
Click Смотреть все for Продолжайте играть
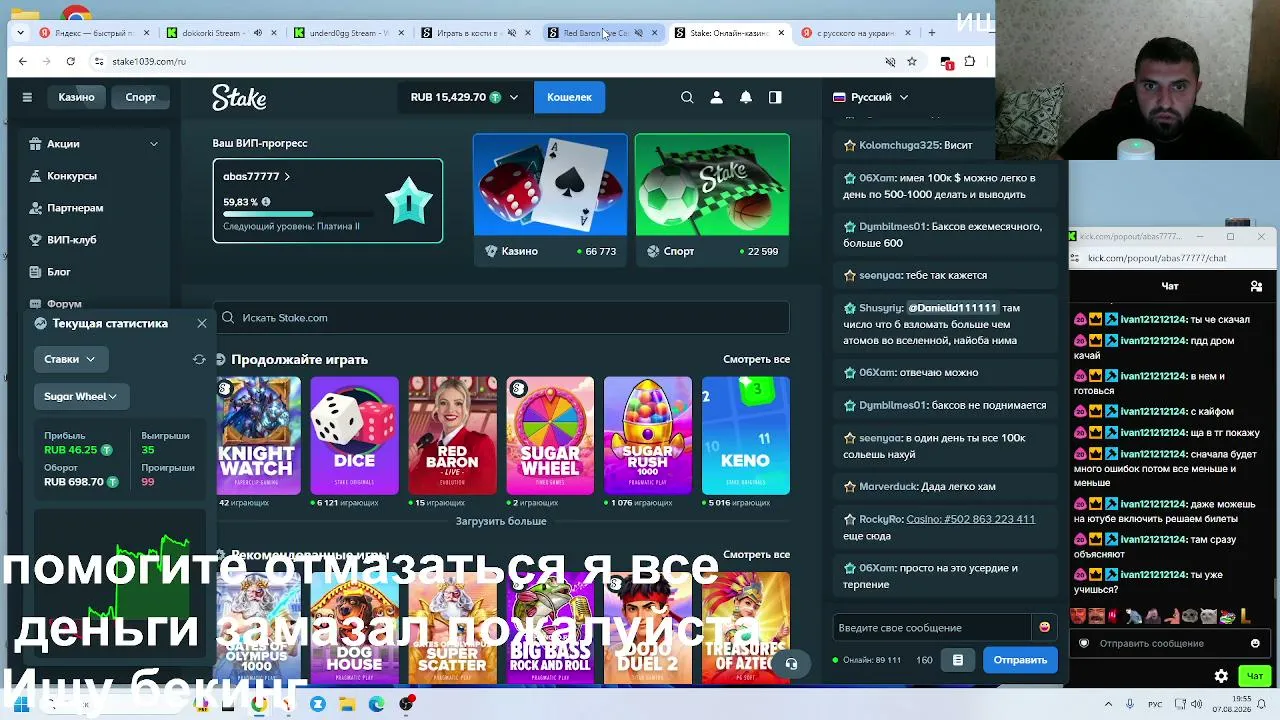point(756,359)
